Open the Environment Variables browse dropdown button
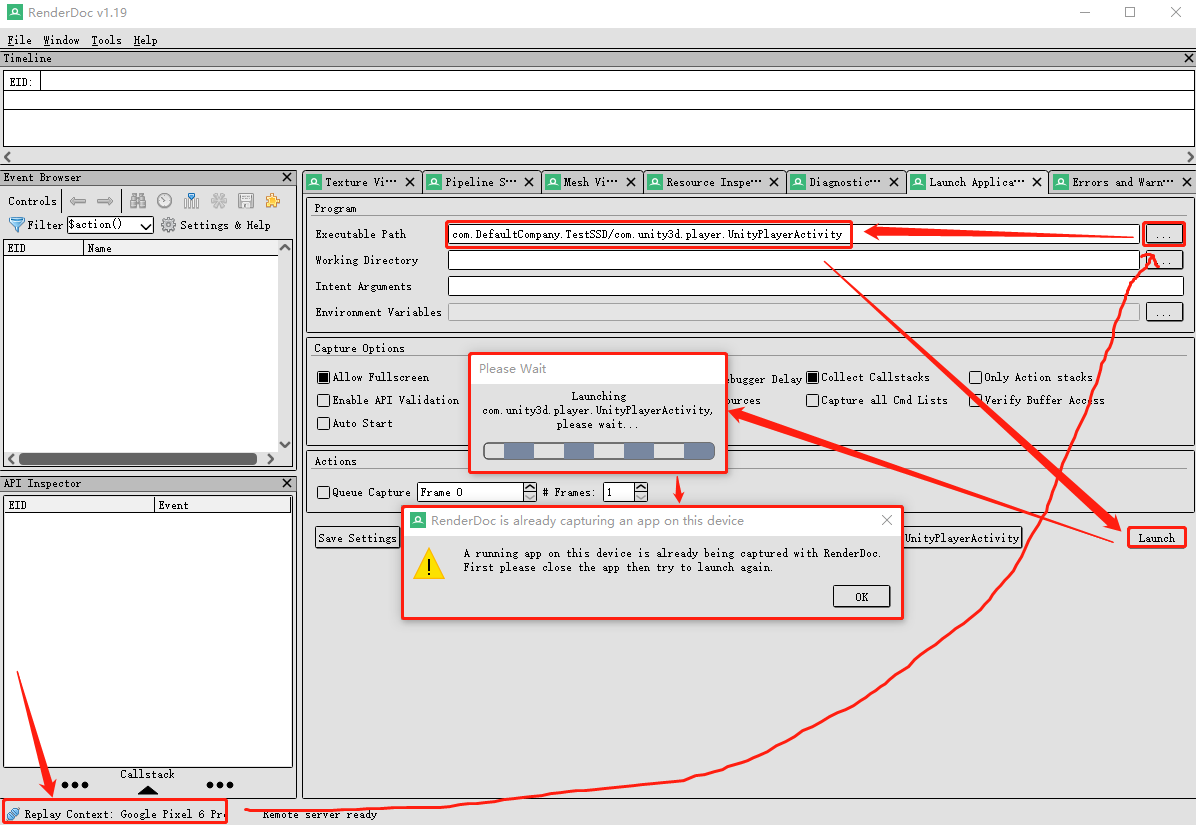Image resolution: width=1196 pixels, height=825 pixels. click(x=1163, y=311)
